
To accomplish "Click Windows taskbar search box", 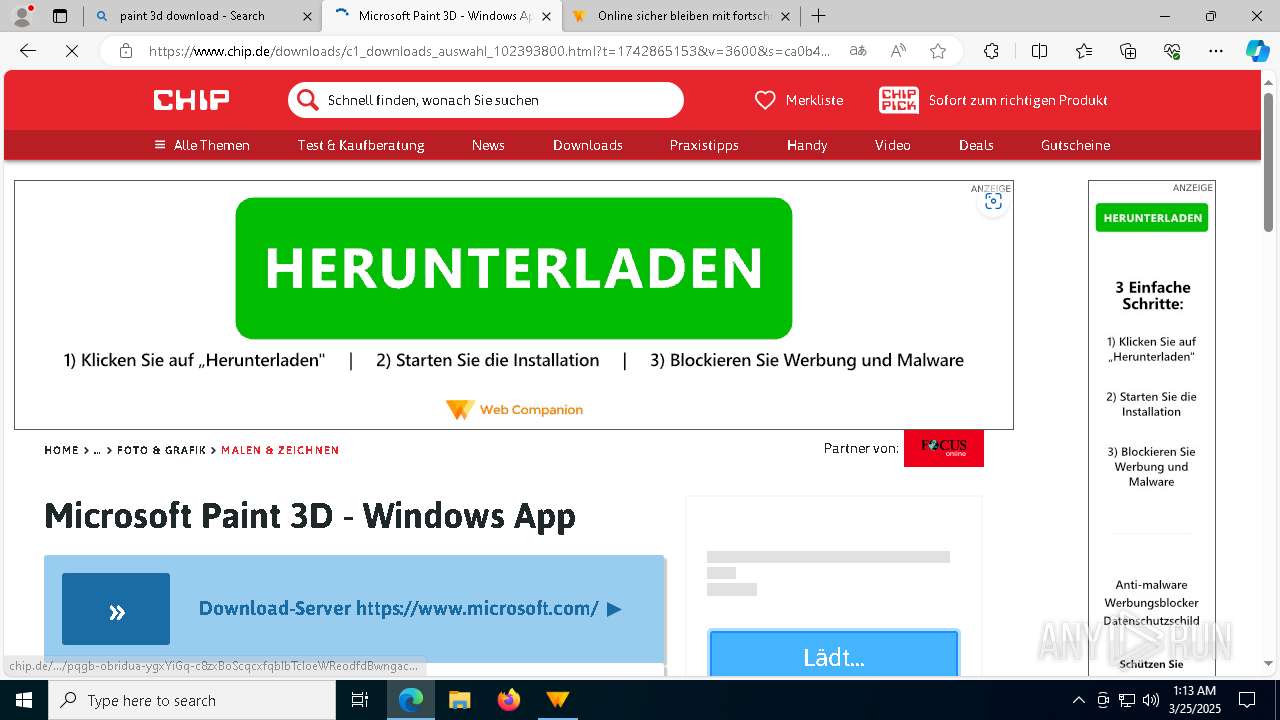I will 192,700.
